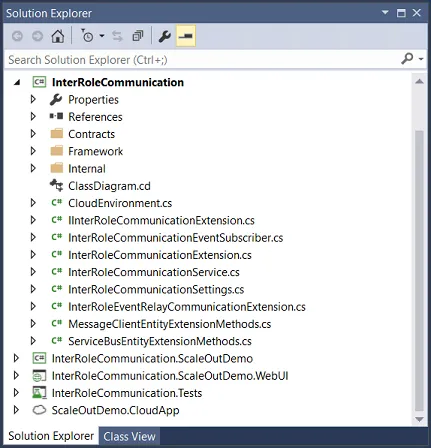Open the Window Position dropdown in title bar
Viewport: 431px width, 448px height.
(x=385, y=13)
